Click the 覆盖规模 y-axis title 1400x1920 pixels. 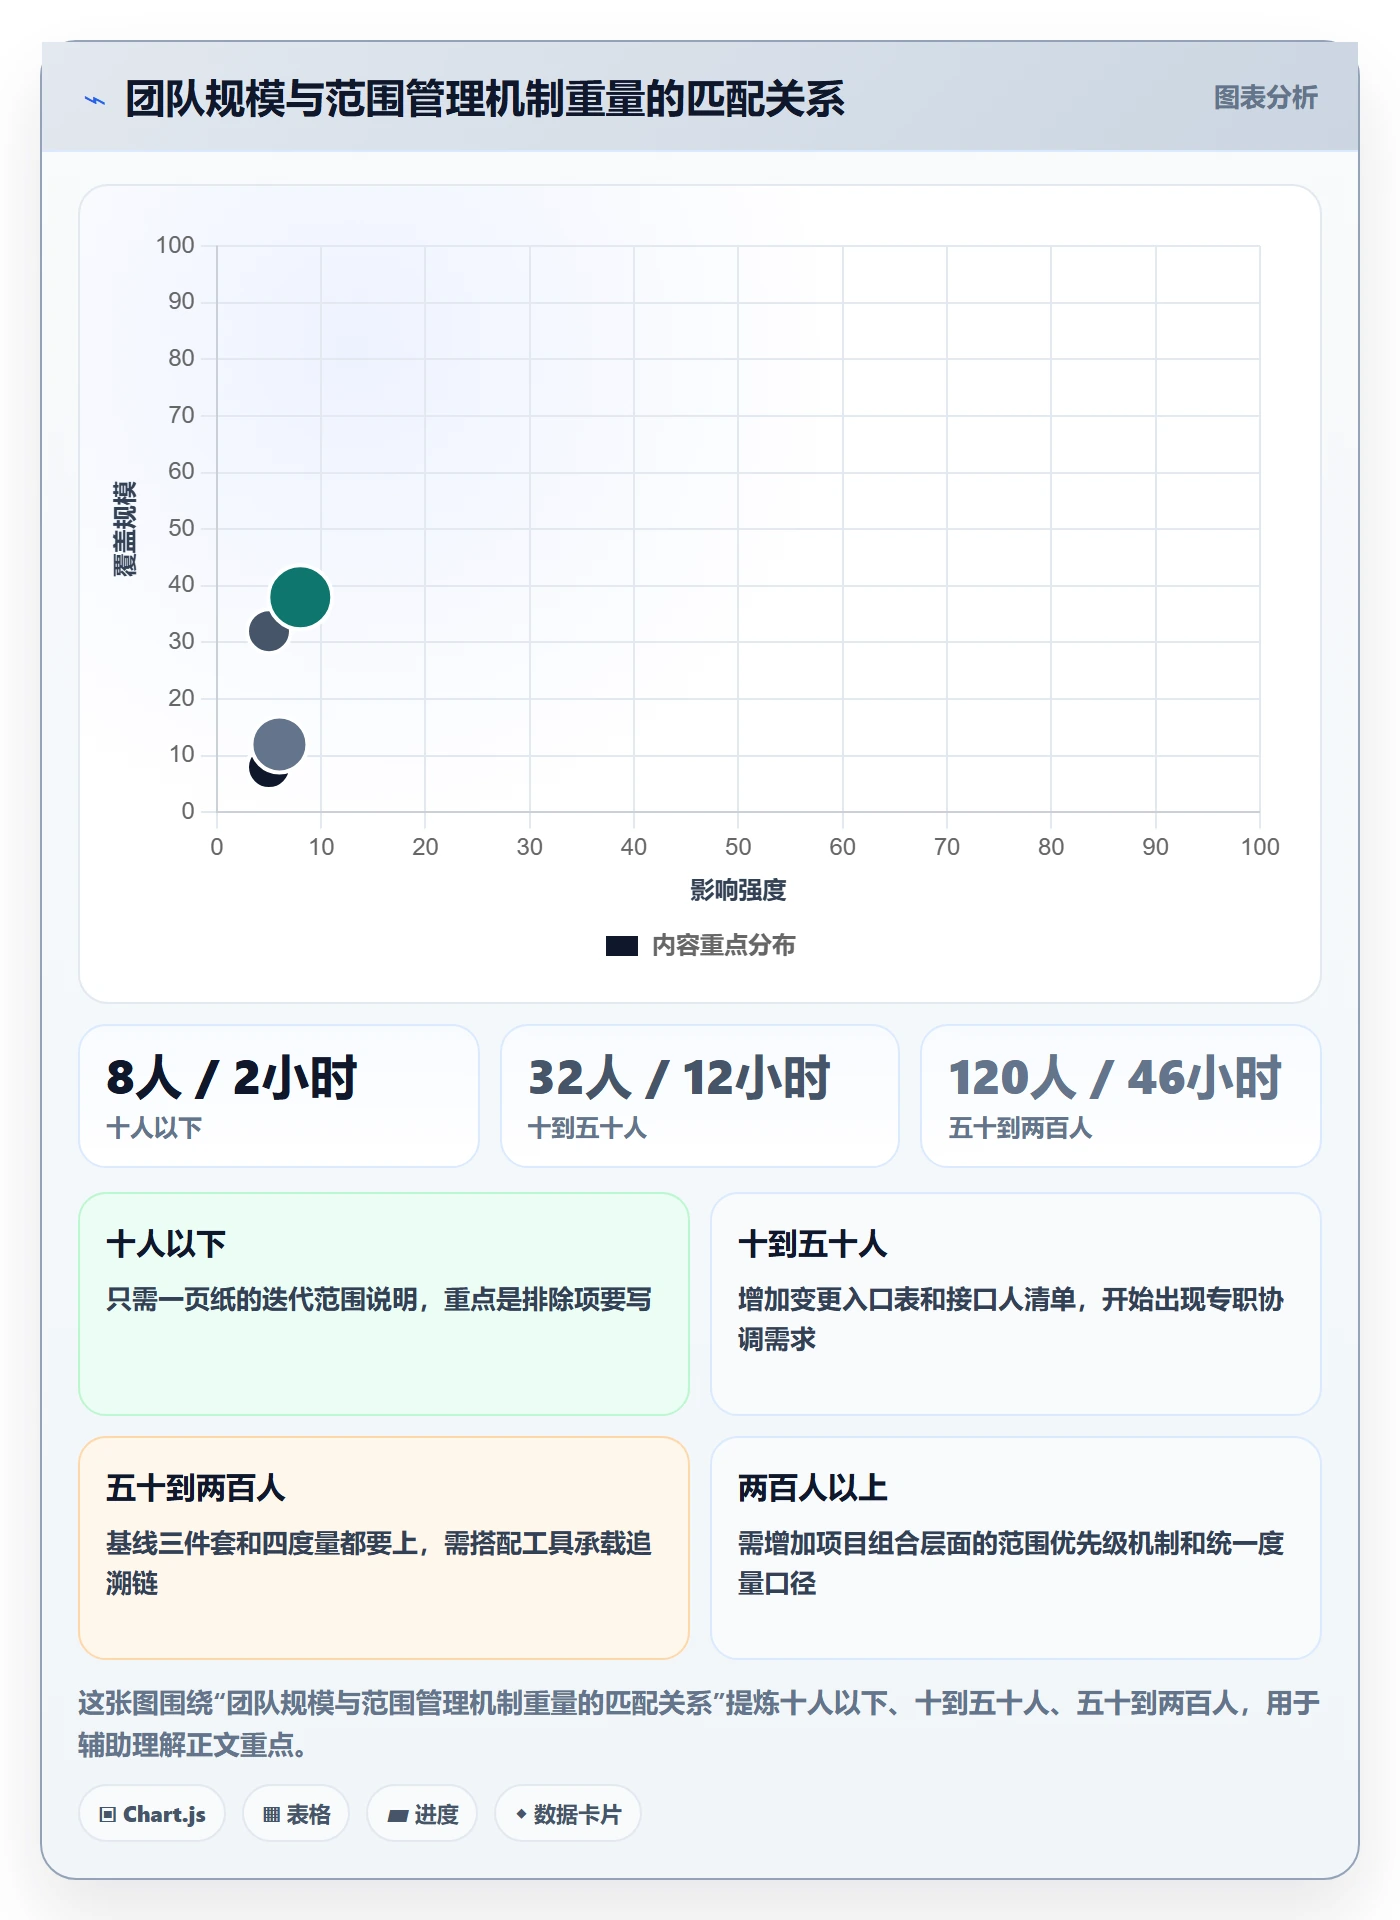(x=124, y=529)
